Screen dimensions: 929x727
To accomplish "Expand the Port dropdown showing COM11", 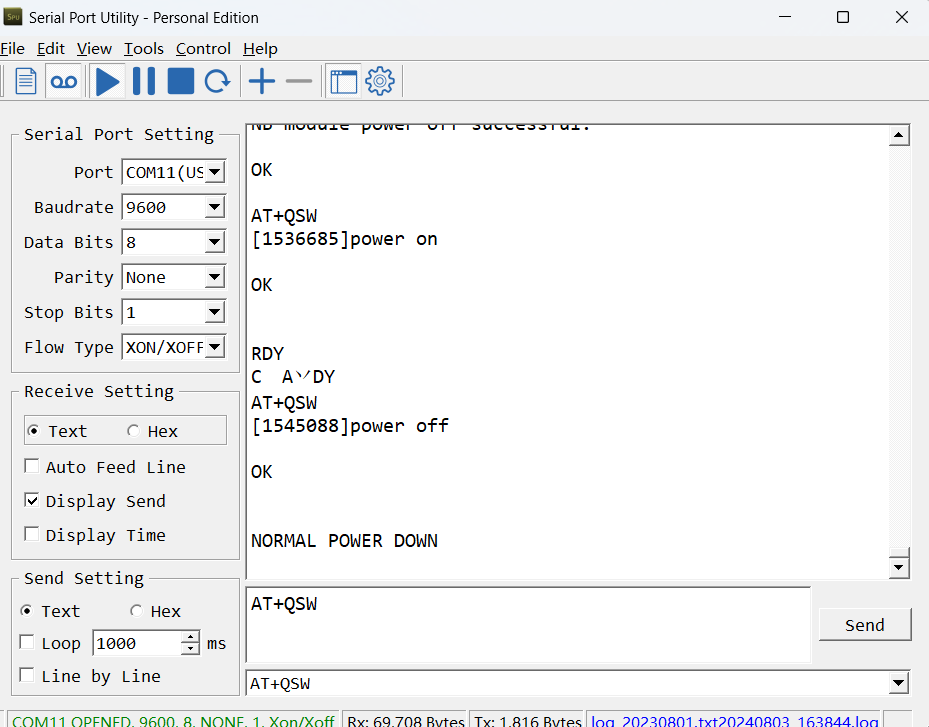I will coord(215,172).
